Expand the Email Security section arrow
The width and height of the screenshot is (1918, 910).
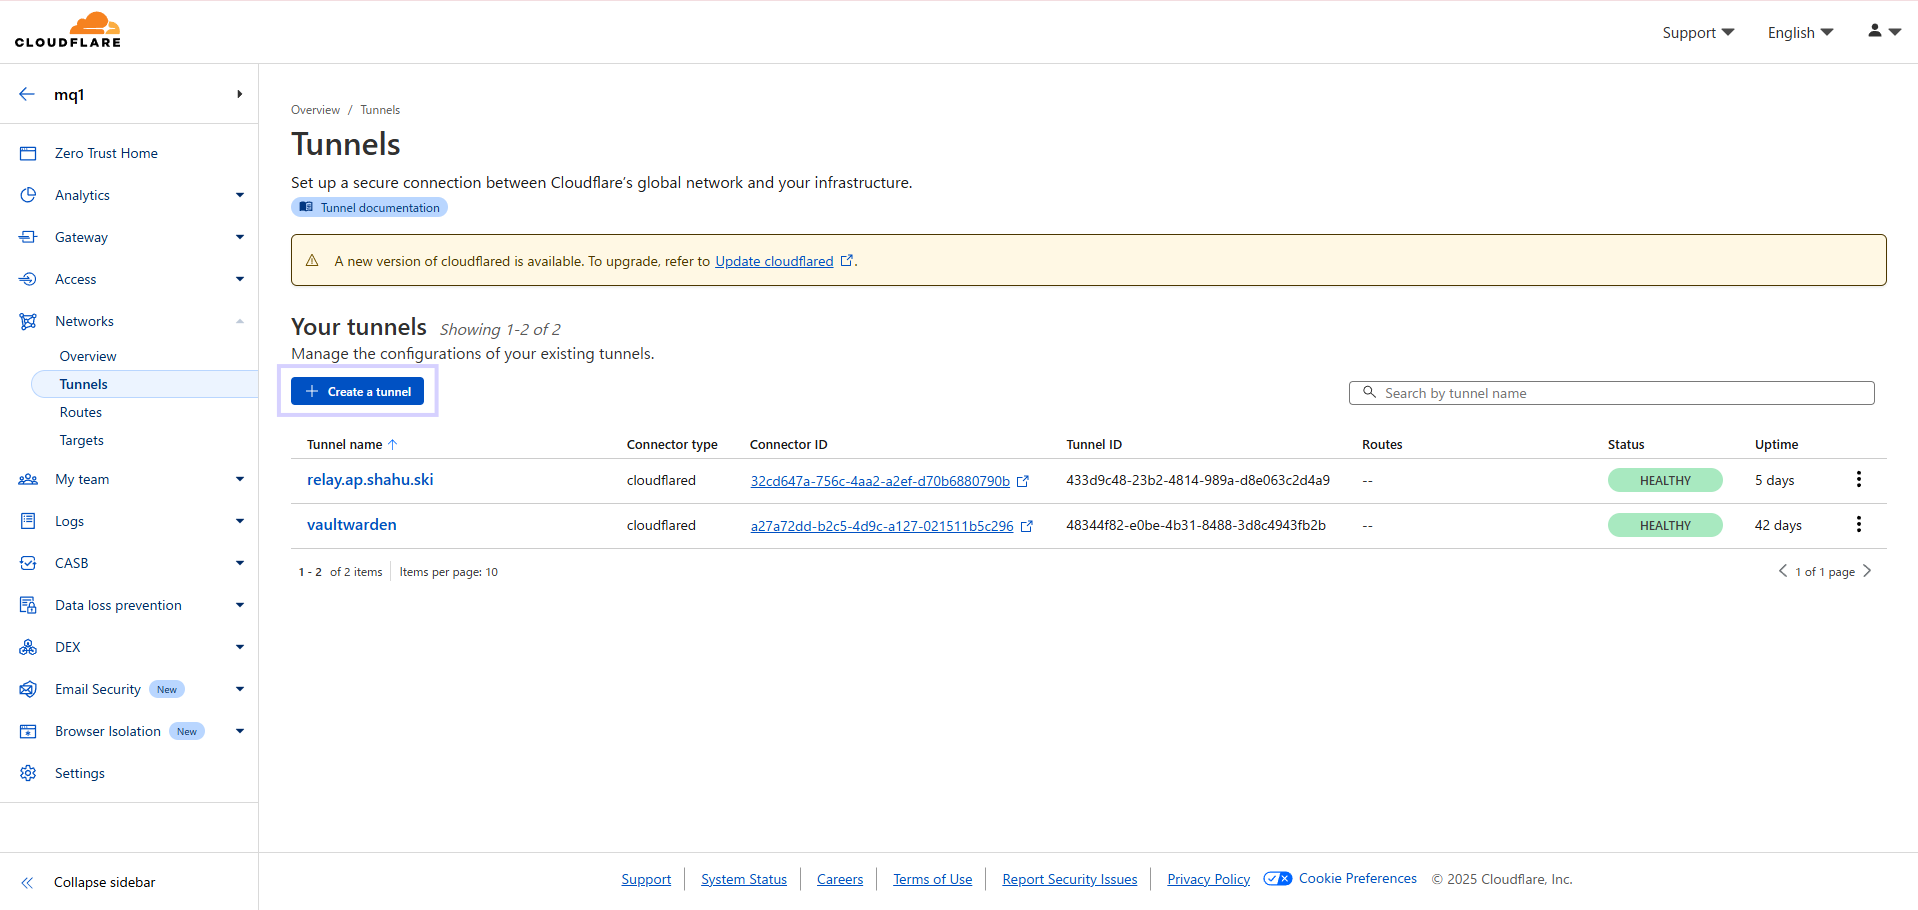tap(240, 689)
